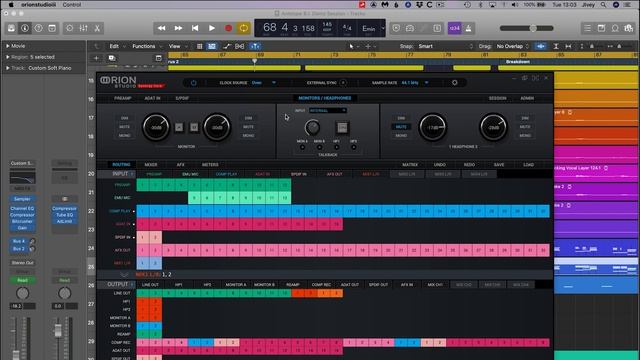Viewport: 640px width, 360px height.
Task: Click Read automation button on first channel strip
Action: [x=22, y=280]
